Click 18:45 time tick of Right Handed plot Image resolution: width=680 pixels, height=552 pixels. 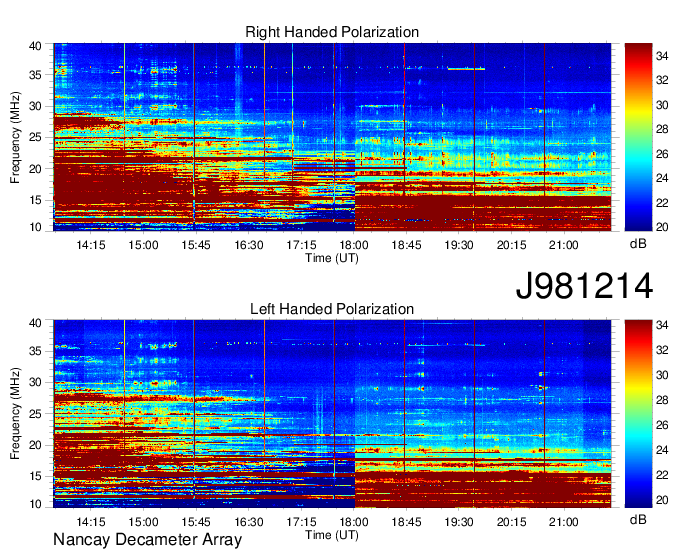[406, 245]
